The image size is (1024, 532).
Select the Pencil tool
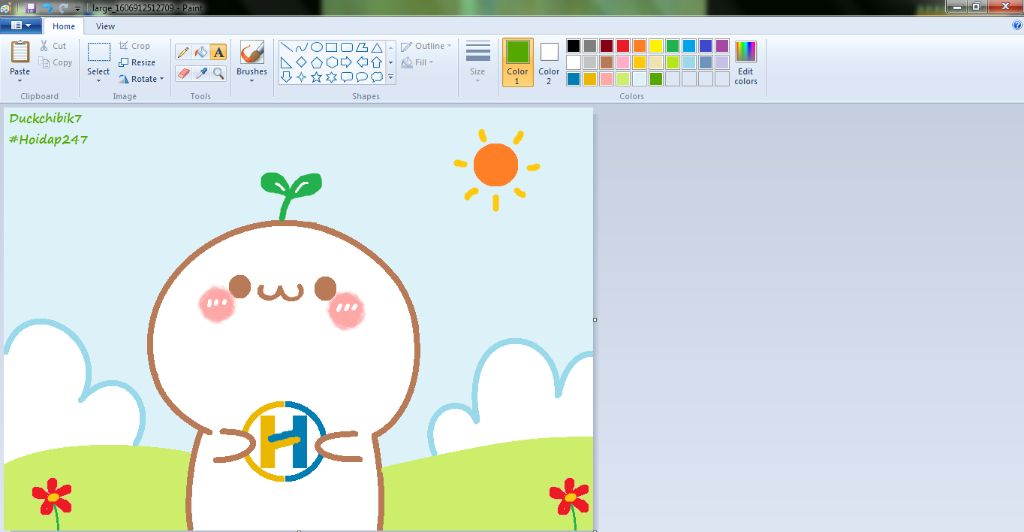[184, 52]
